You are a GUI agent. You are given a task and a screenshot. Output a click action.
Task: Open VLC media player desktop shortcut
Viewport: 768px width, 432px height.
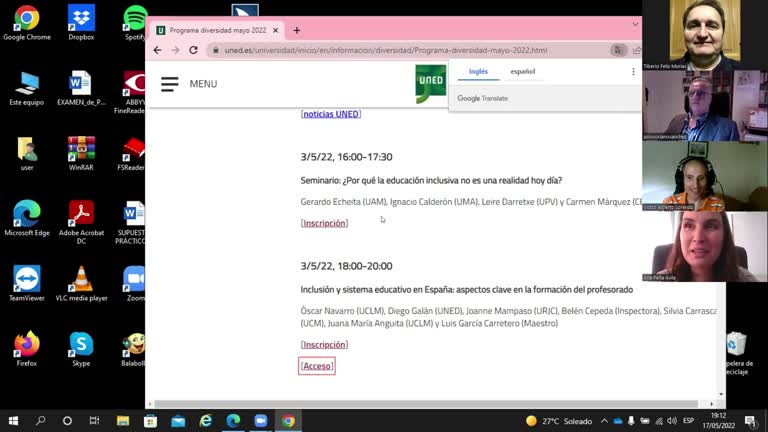click(x=81, y=284)
